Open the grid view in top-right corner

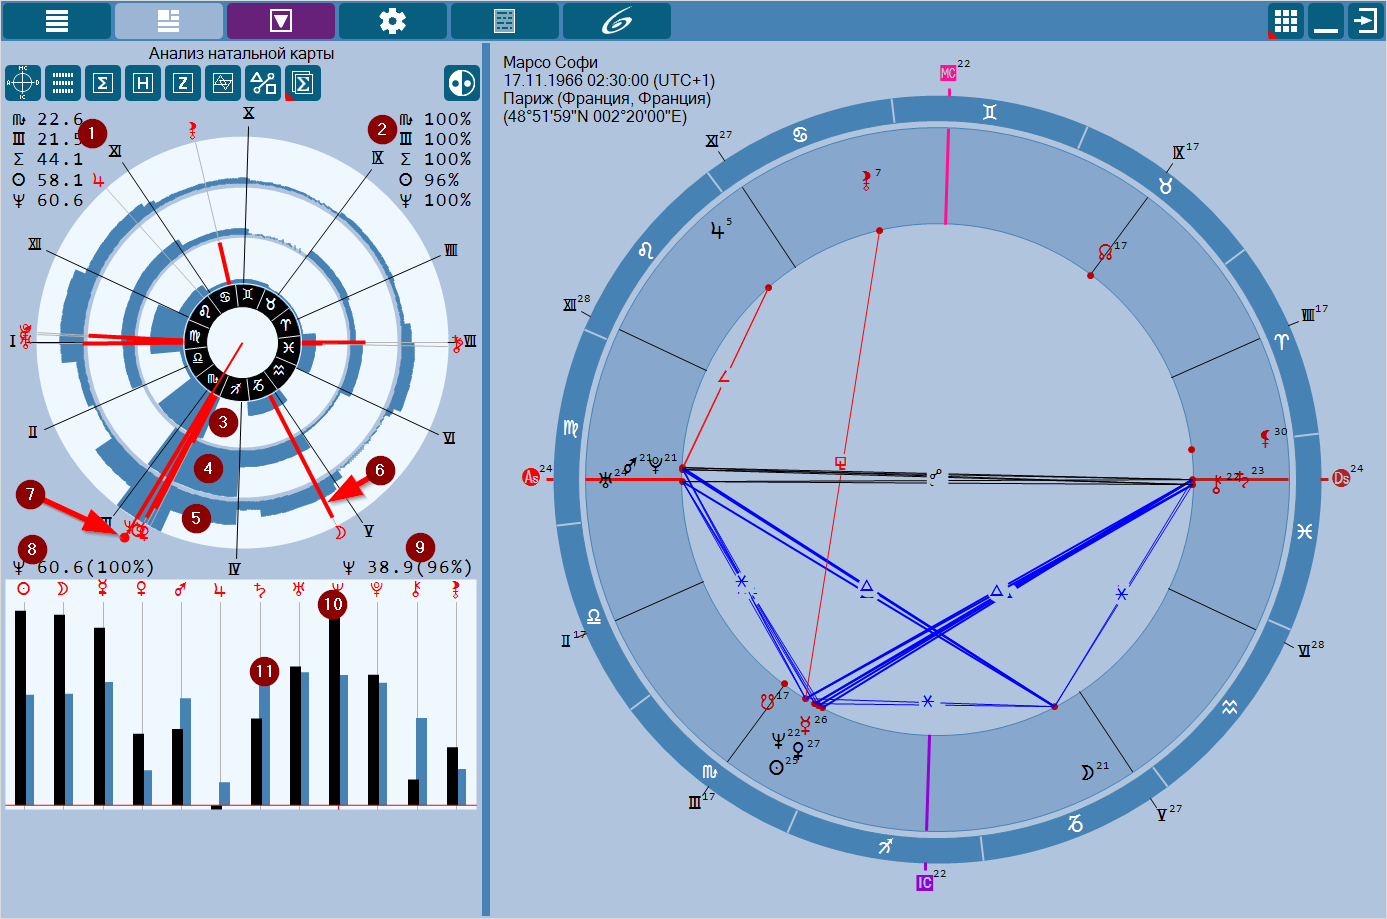tap(1286, 21)
